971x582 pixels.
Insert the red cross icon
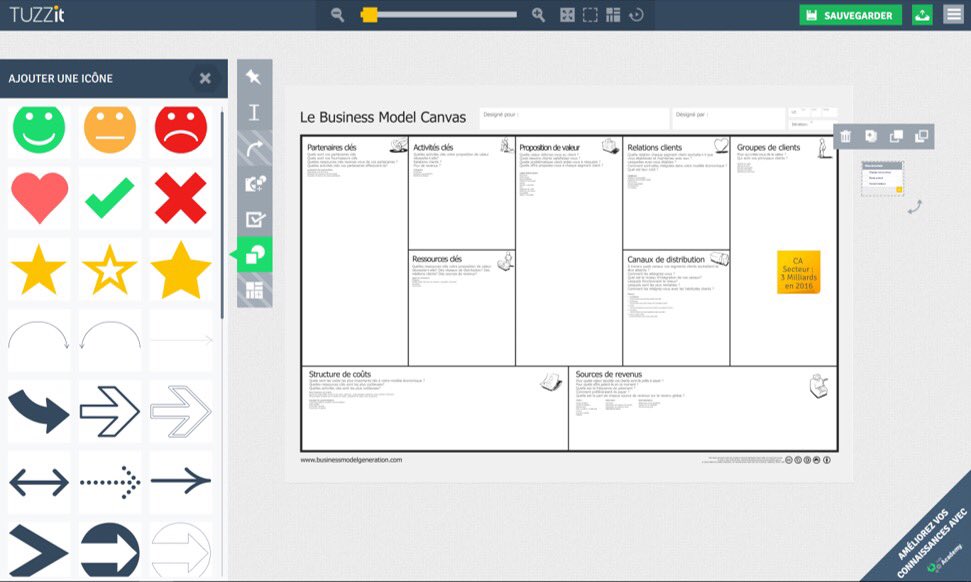click(181, 198)
